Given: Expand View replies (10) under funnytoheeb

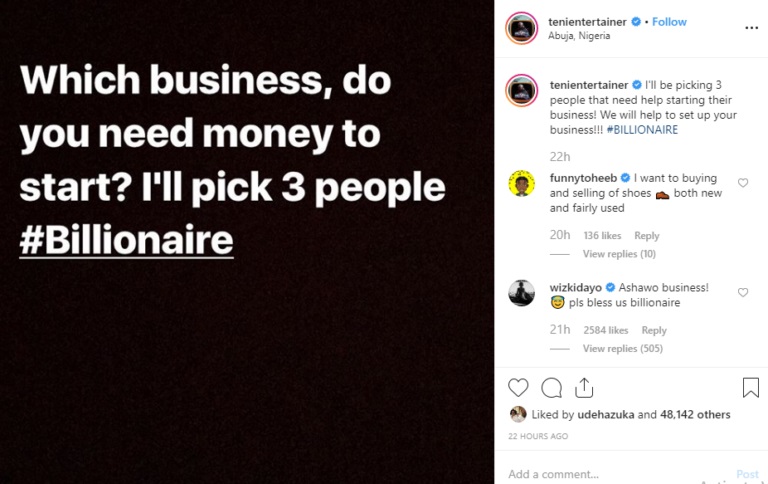Looking at the screenshot, I should [x=619, y=254].
